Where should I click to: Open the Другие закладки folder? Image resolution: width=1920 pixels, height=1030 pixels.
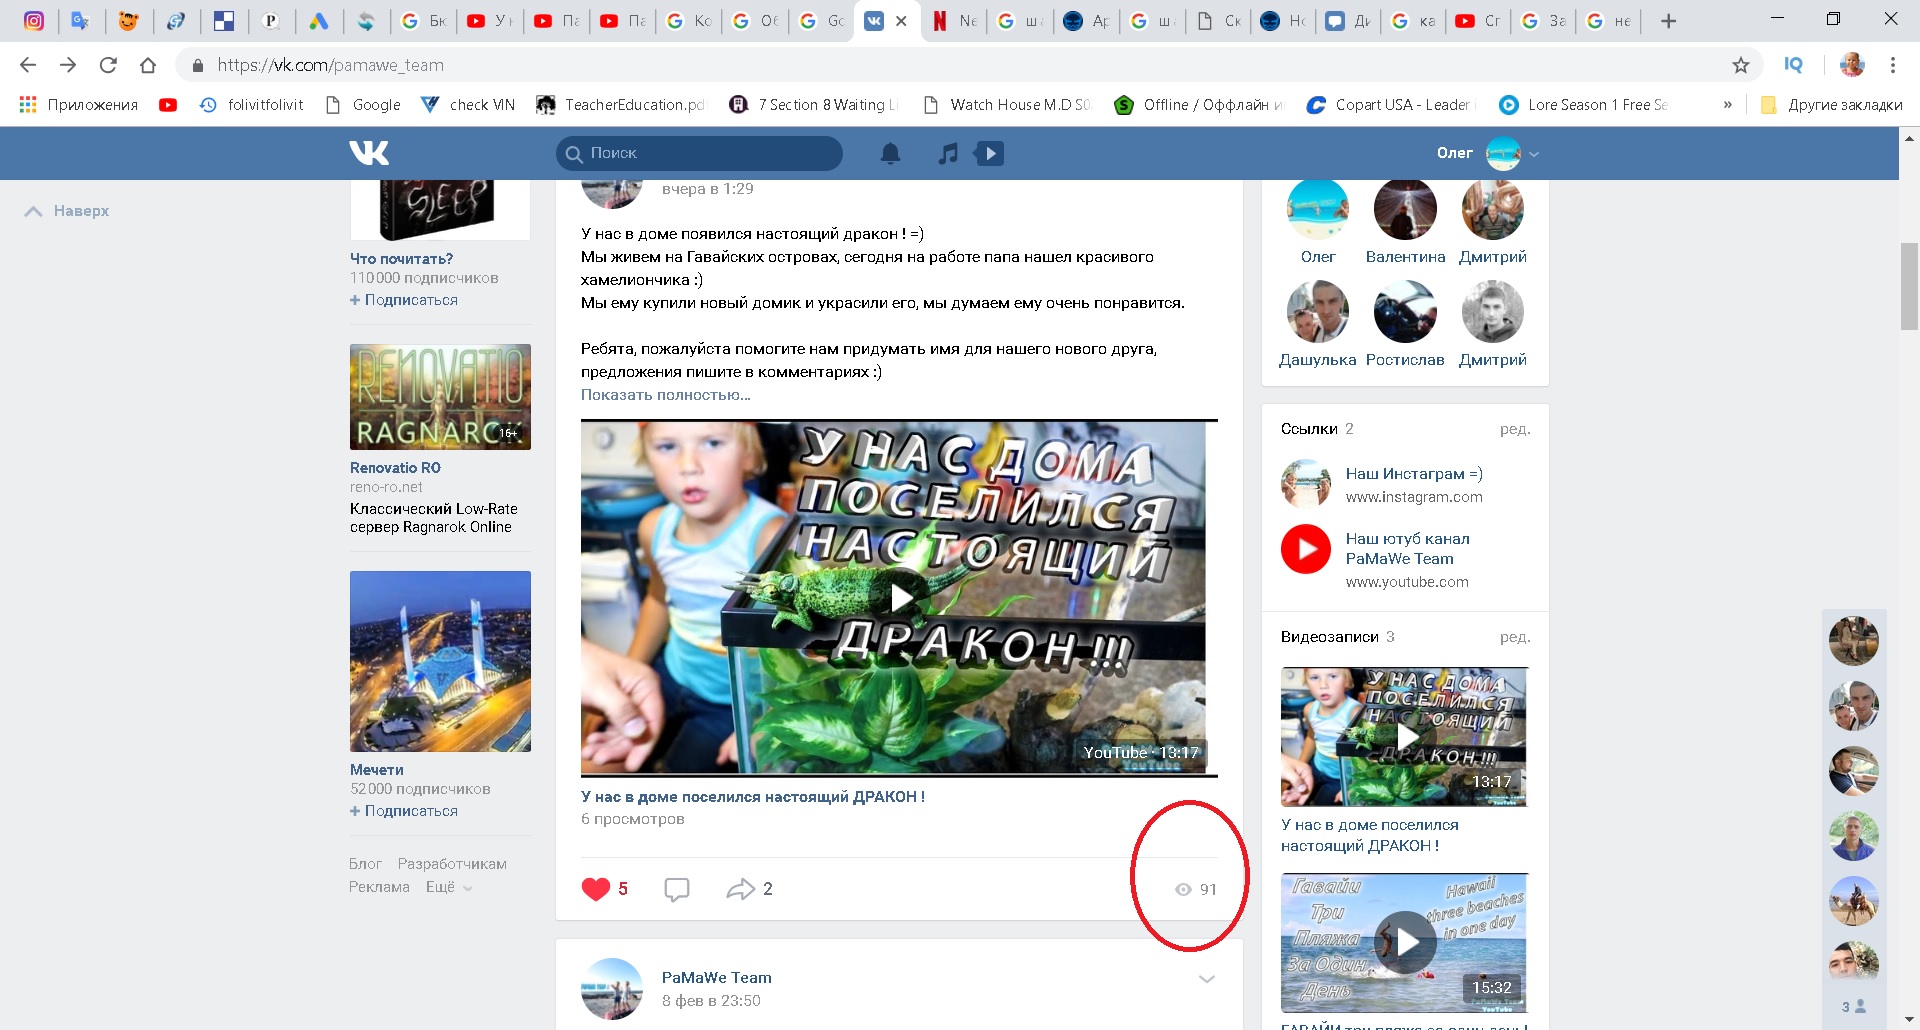pyautogui.click(x=1832, y=105)
